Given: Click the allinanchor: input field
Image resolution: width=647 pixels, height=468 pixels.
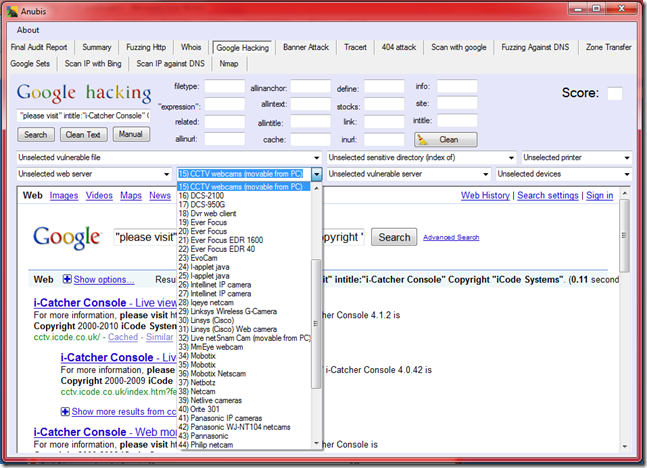Looking at the screenshot, I should [310, 87].
